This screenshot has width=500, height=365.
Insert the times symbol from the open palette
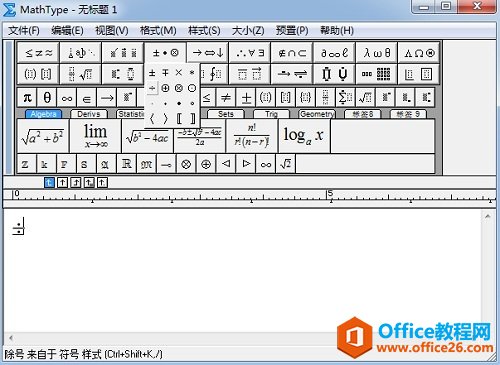[x=179, y=72]
